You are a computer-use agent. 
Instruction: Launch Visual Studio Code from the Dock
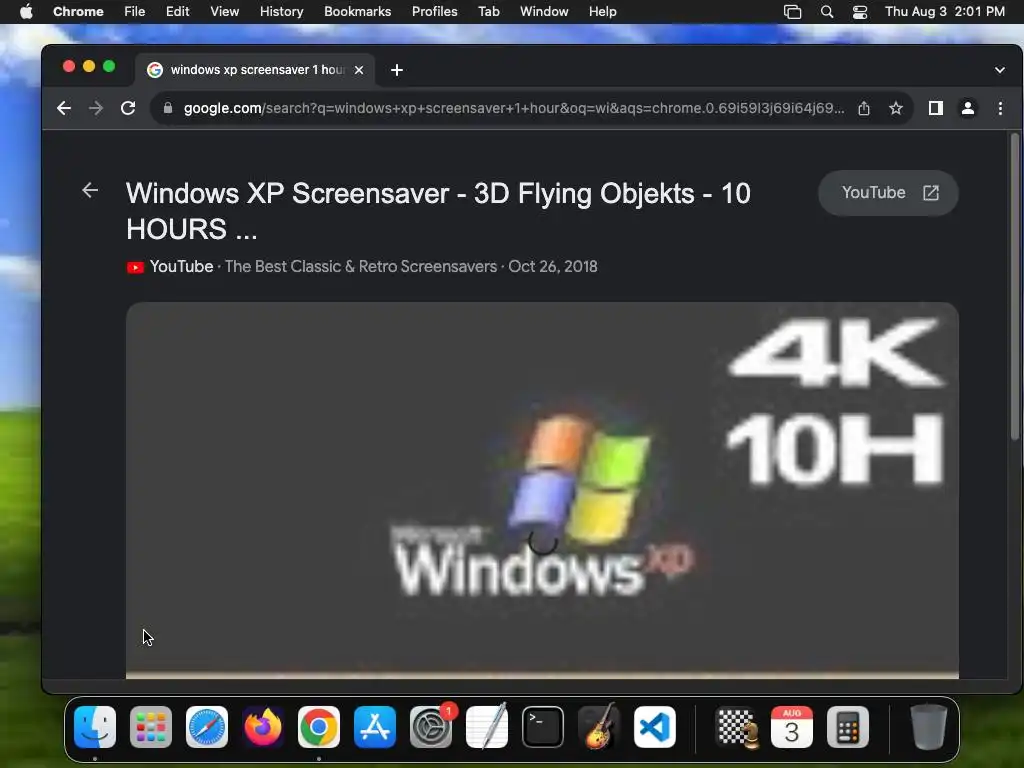[655, 727]
